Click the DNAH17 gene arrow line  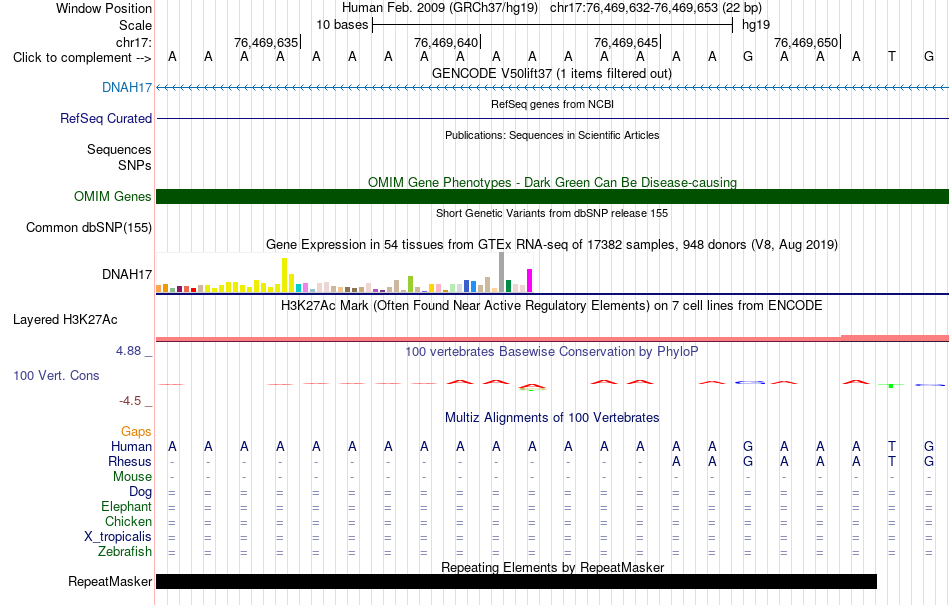(552, 88)
